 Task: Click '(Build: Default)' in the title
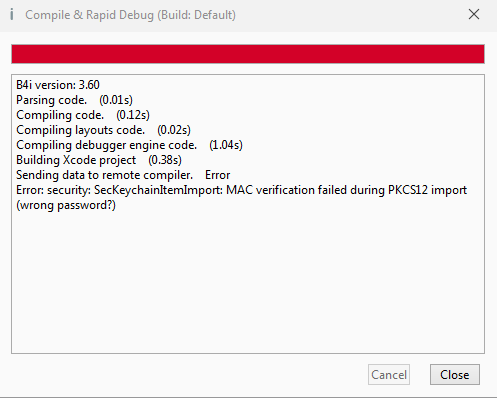[x=196, y=15]
